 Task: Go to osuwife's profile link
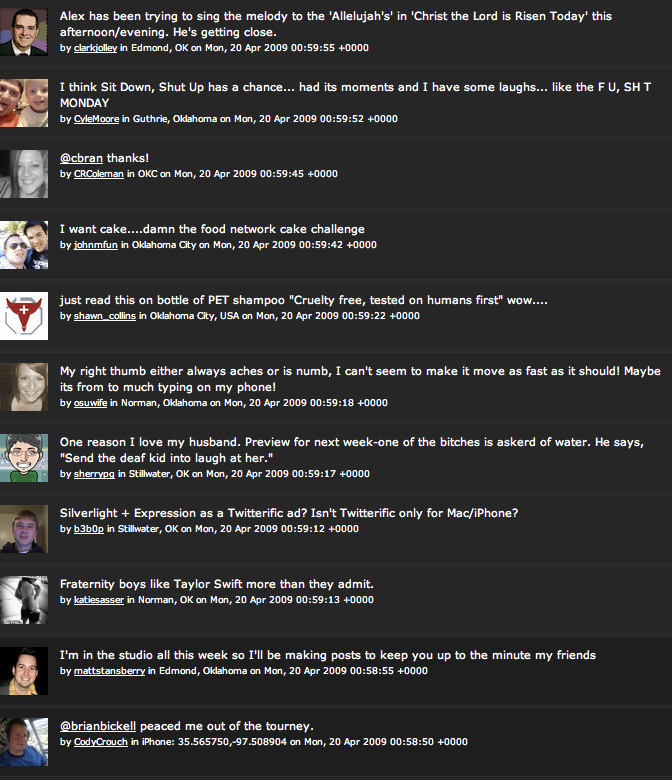point(90,403)
